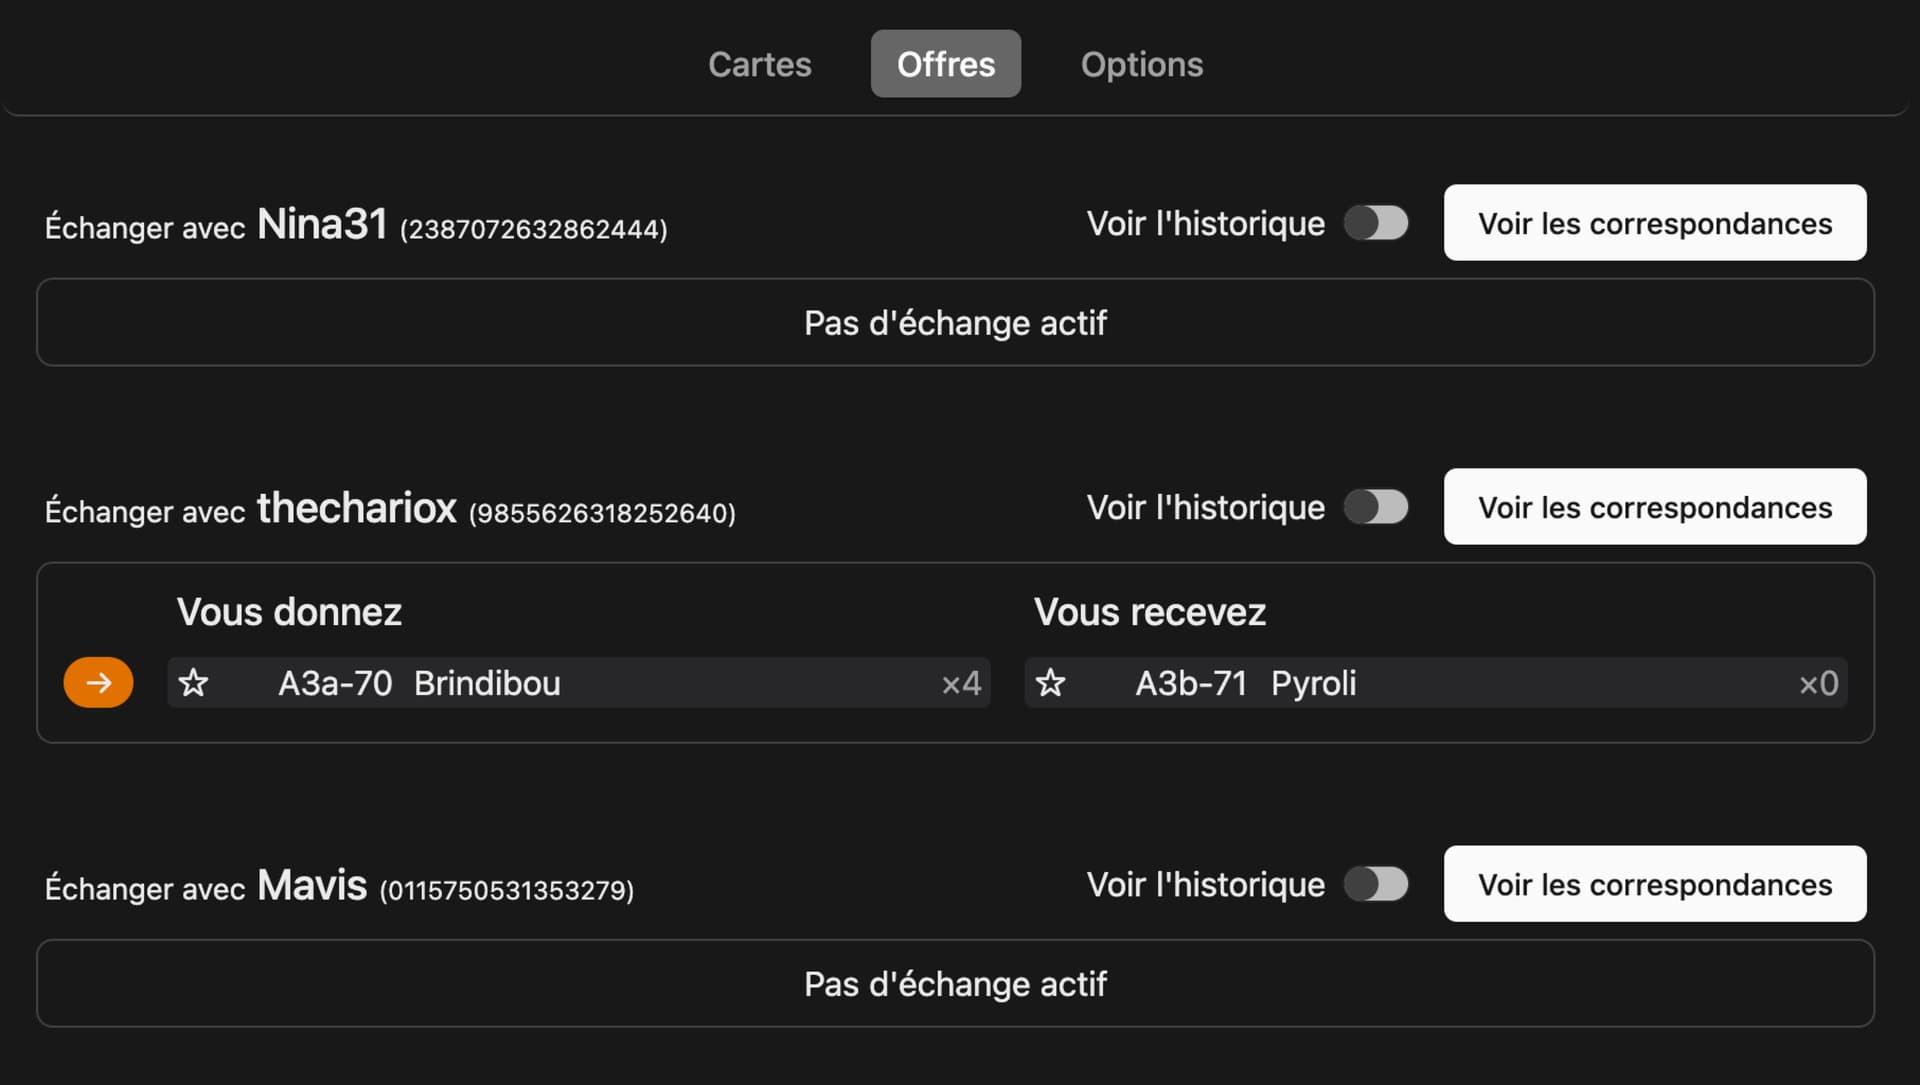Switch on Mavis history toggle
This screenshot has height=1085, width=1920.
[x=1376, y=884]
